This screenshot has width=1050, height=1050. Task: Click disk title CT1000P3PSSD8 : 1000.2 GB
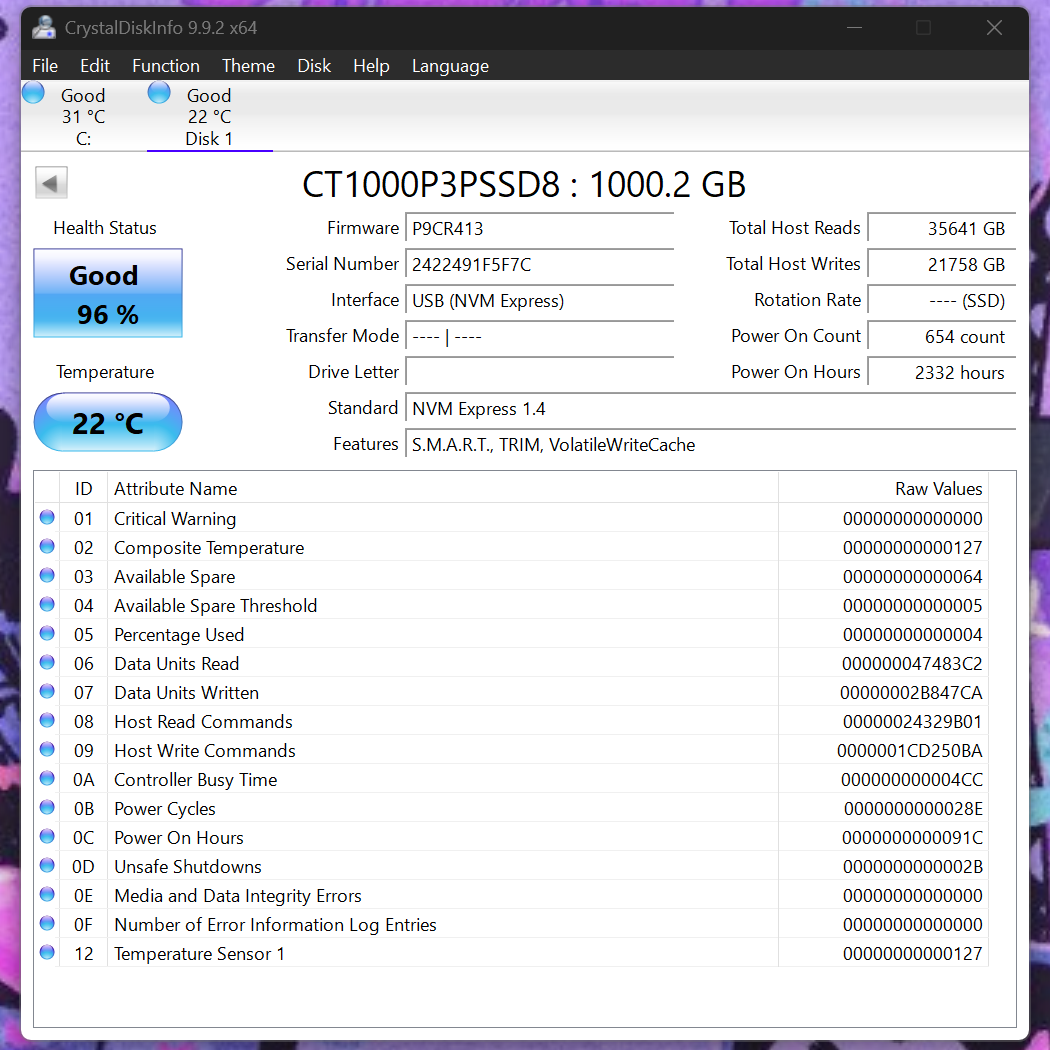pyautogui.click(x=524, y=184)
